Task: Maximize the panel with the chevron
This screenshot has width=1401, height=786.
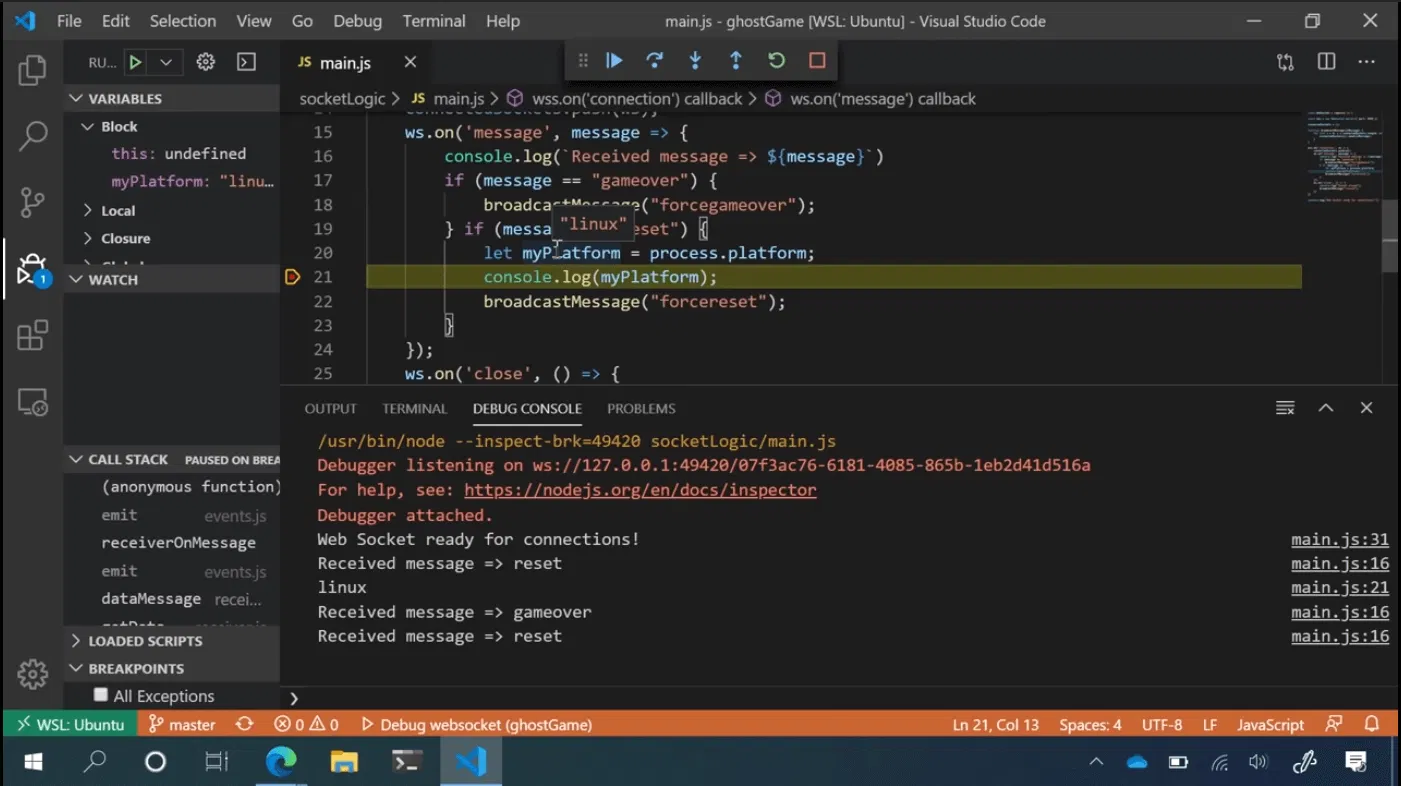Action: 1325,407
